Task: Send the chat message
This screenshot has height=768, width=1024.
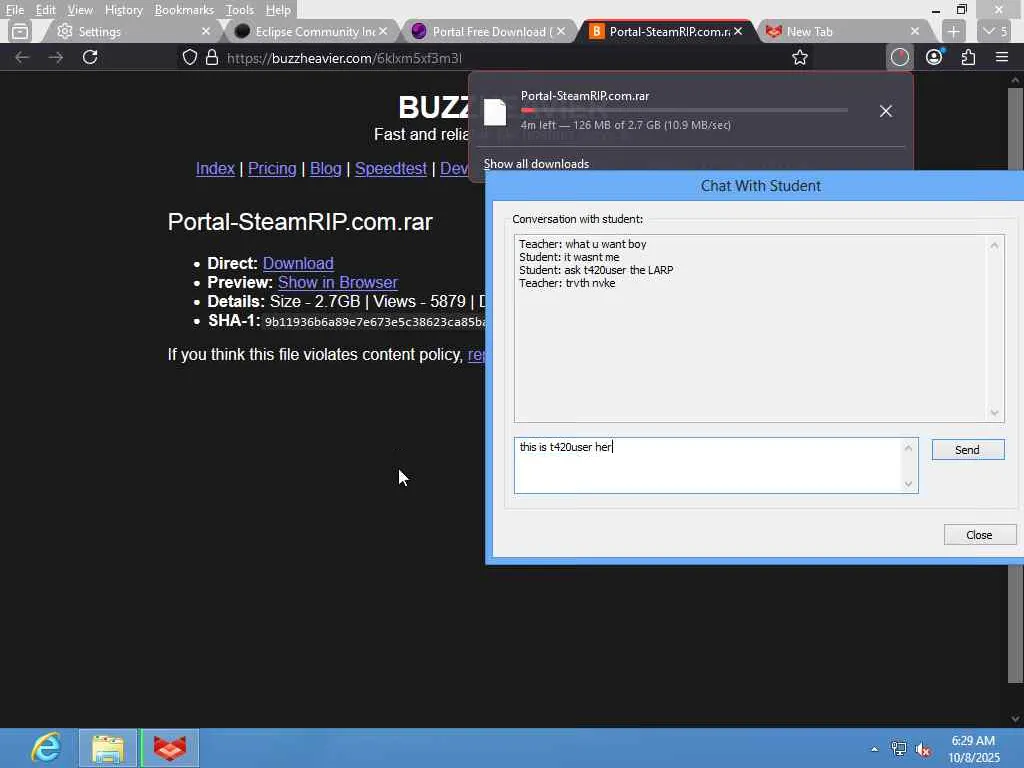Action: tap(968, 450)
